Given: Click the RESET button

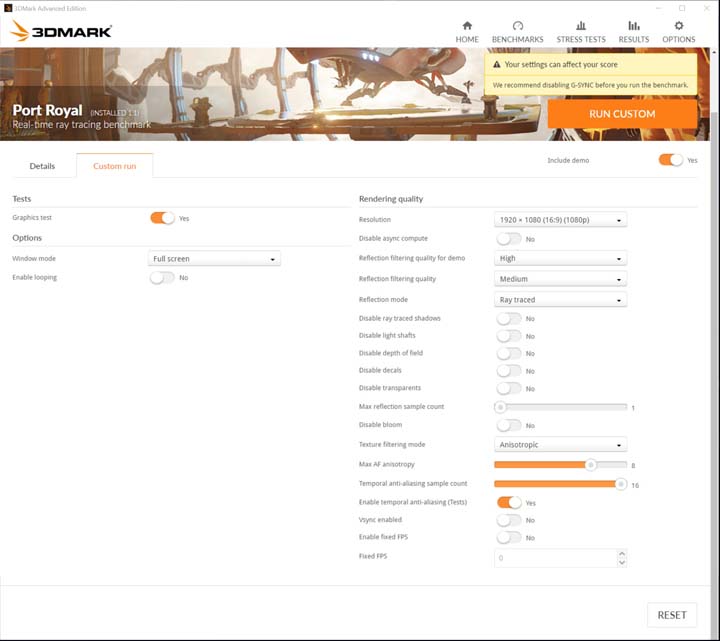Looking at the screenshot, I should 672,615.
